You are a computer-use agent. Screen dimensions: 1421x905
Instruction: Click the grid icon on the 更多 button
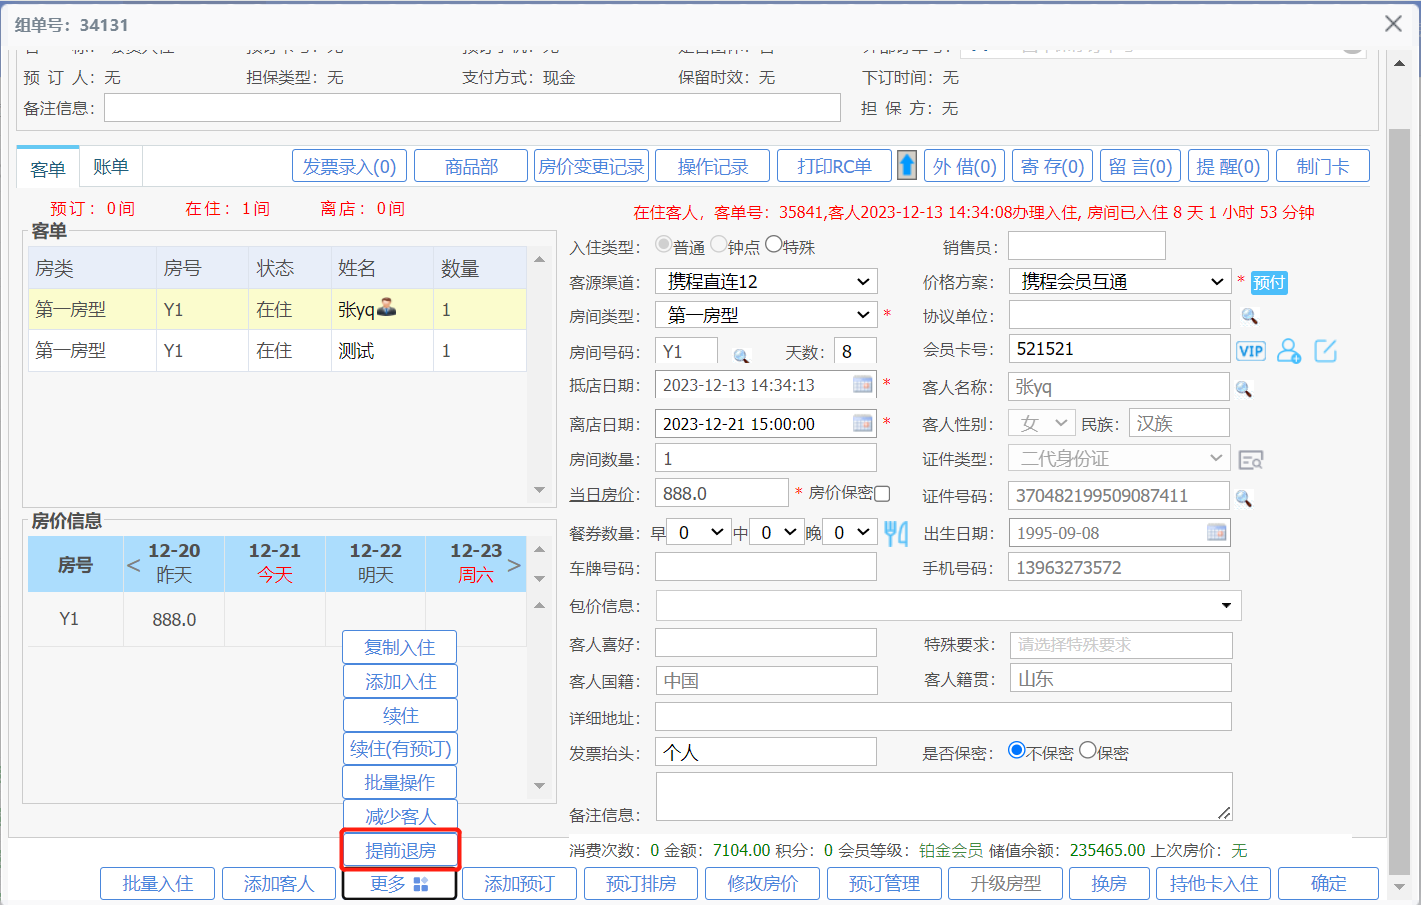(x=421, y=884)
